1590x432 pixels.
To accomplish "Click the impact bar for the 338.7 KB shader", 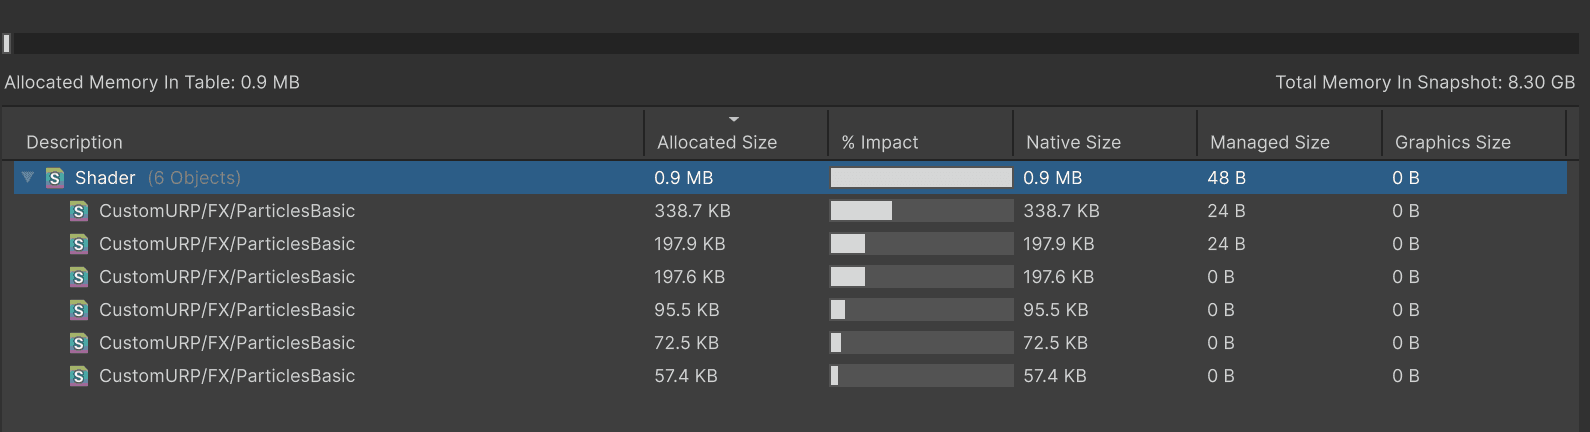I will tap(921, 211).
